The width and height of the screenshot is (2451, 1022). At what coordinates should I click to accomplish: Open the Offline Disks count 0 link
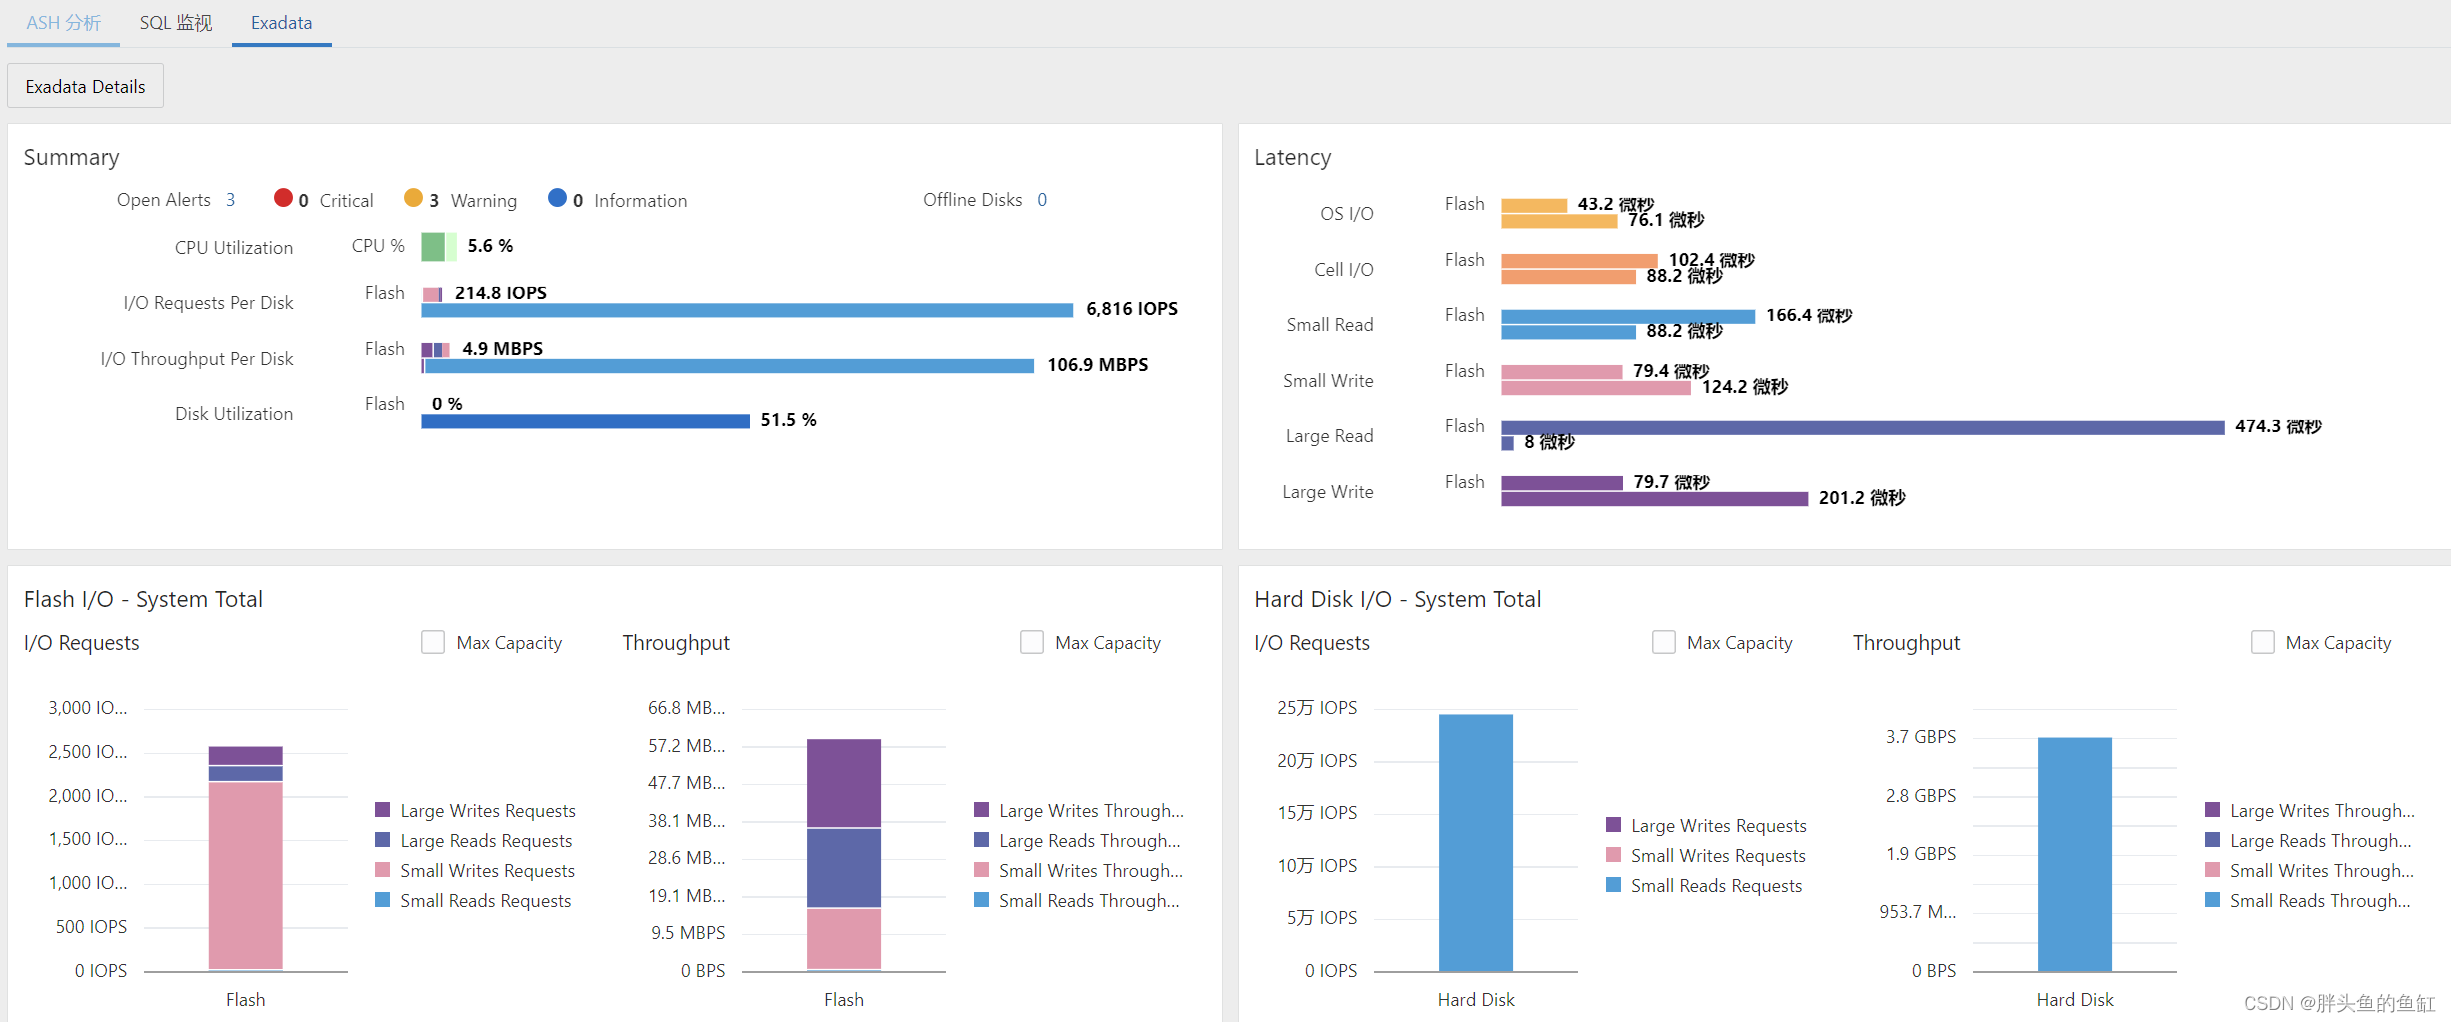(x=1042, y=200)
